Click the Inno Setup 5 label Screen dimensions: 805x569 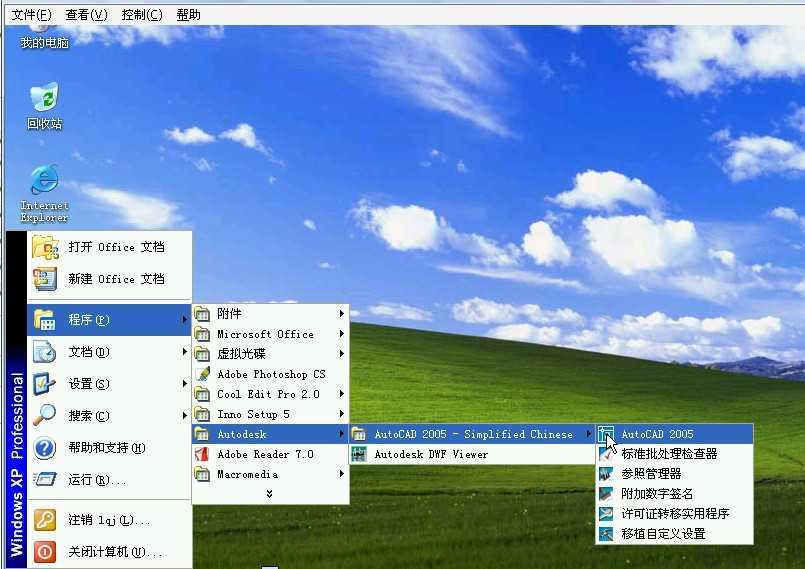253,414
